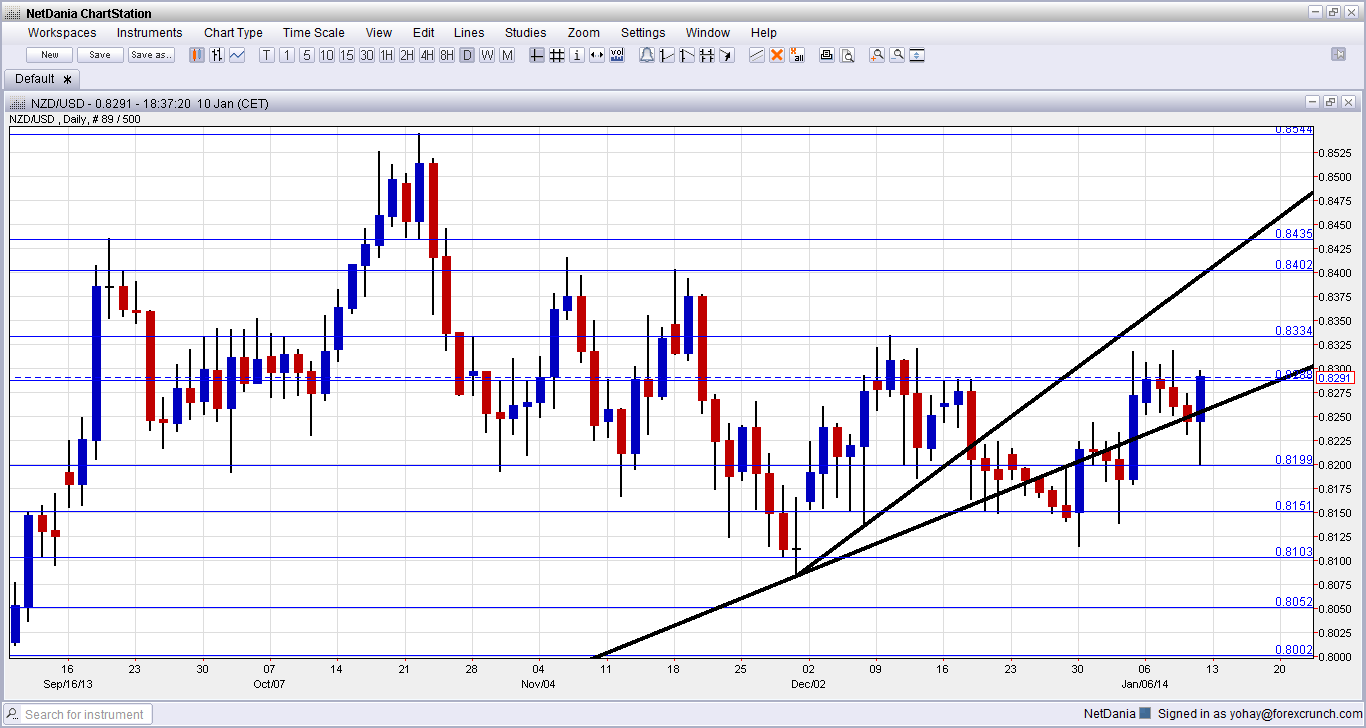Click the zoom in magnifier icon

[877, 55]
